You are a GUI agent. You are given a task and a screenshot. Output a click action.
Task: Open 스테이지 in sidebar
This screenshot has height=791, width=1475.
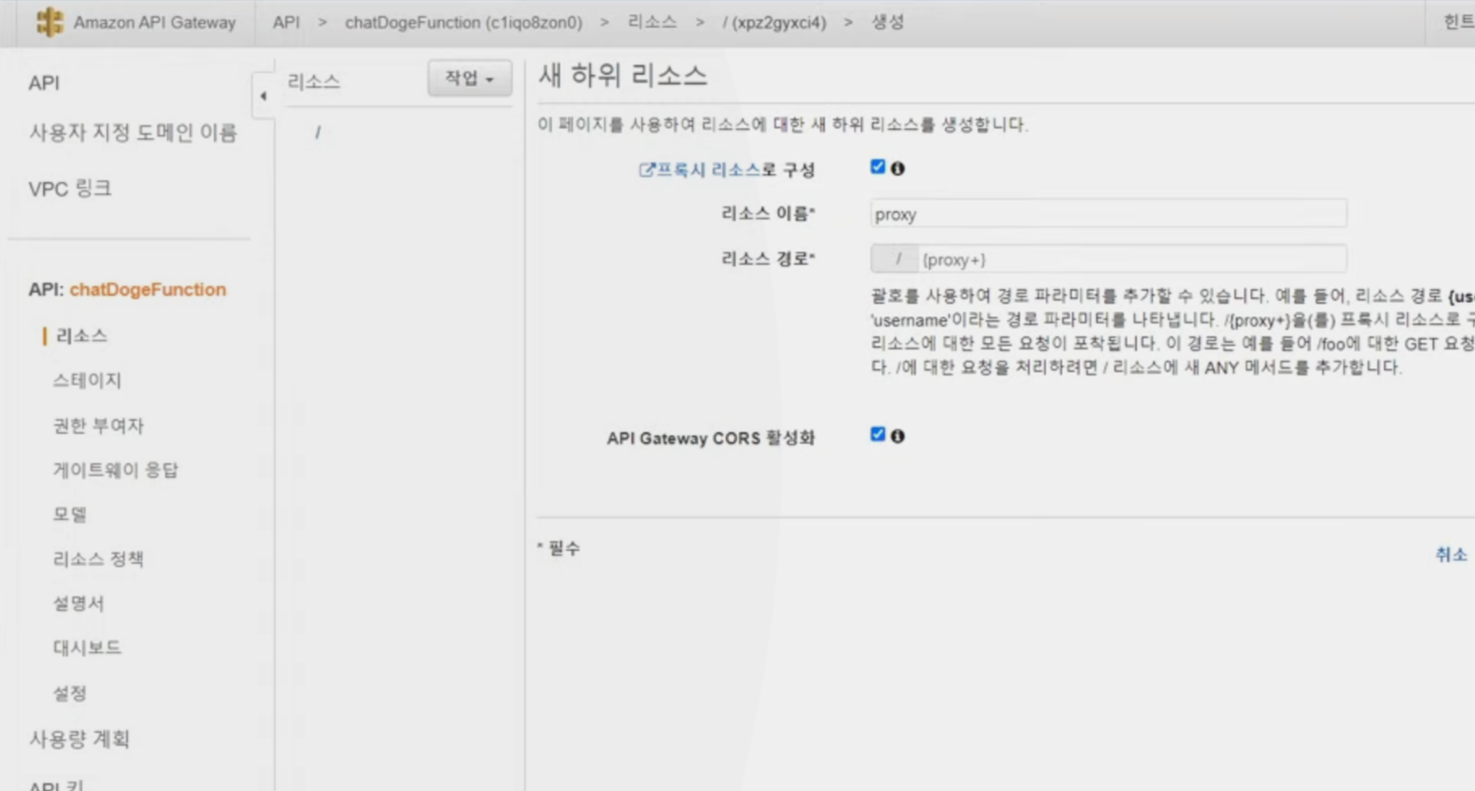(87, 381)
